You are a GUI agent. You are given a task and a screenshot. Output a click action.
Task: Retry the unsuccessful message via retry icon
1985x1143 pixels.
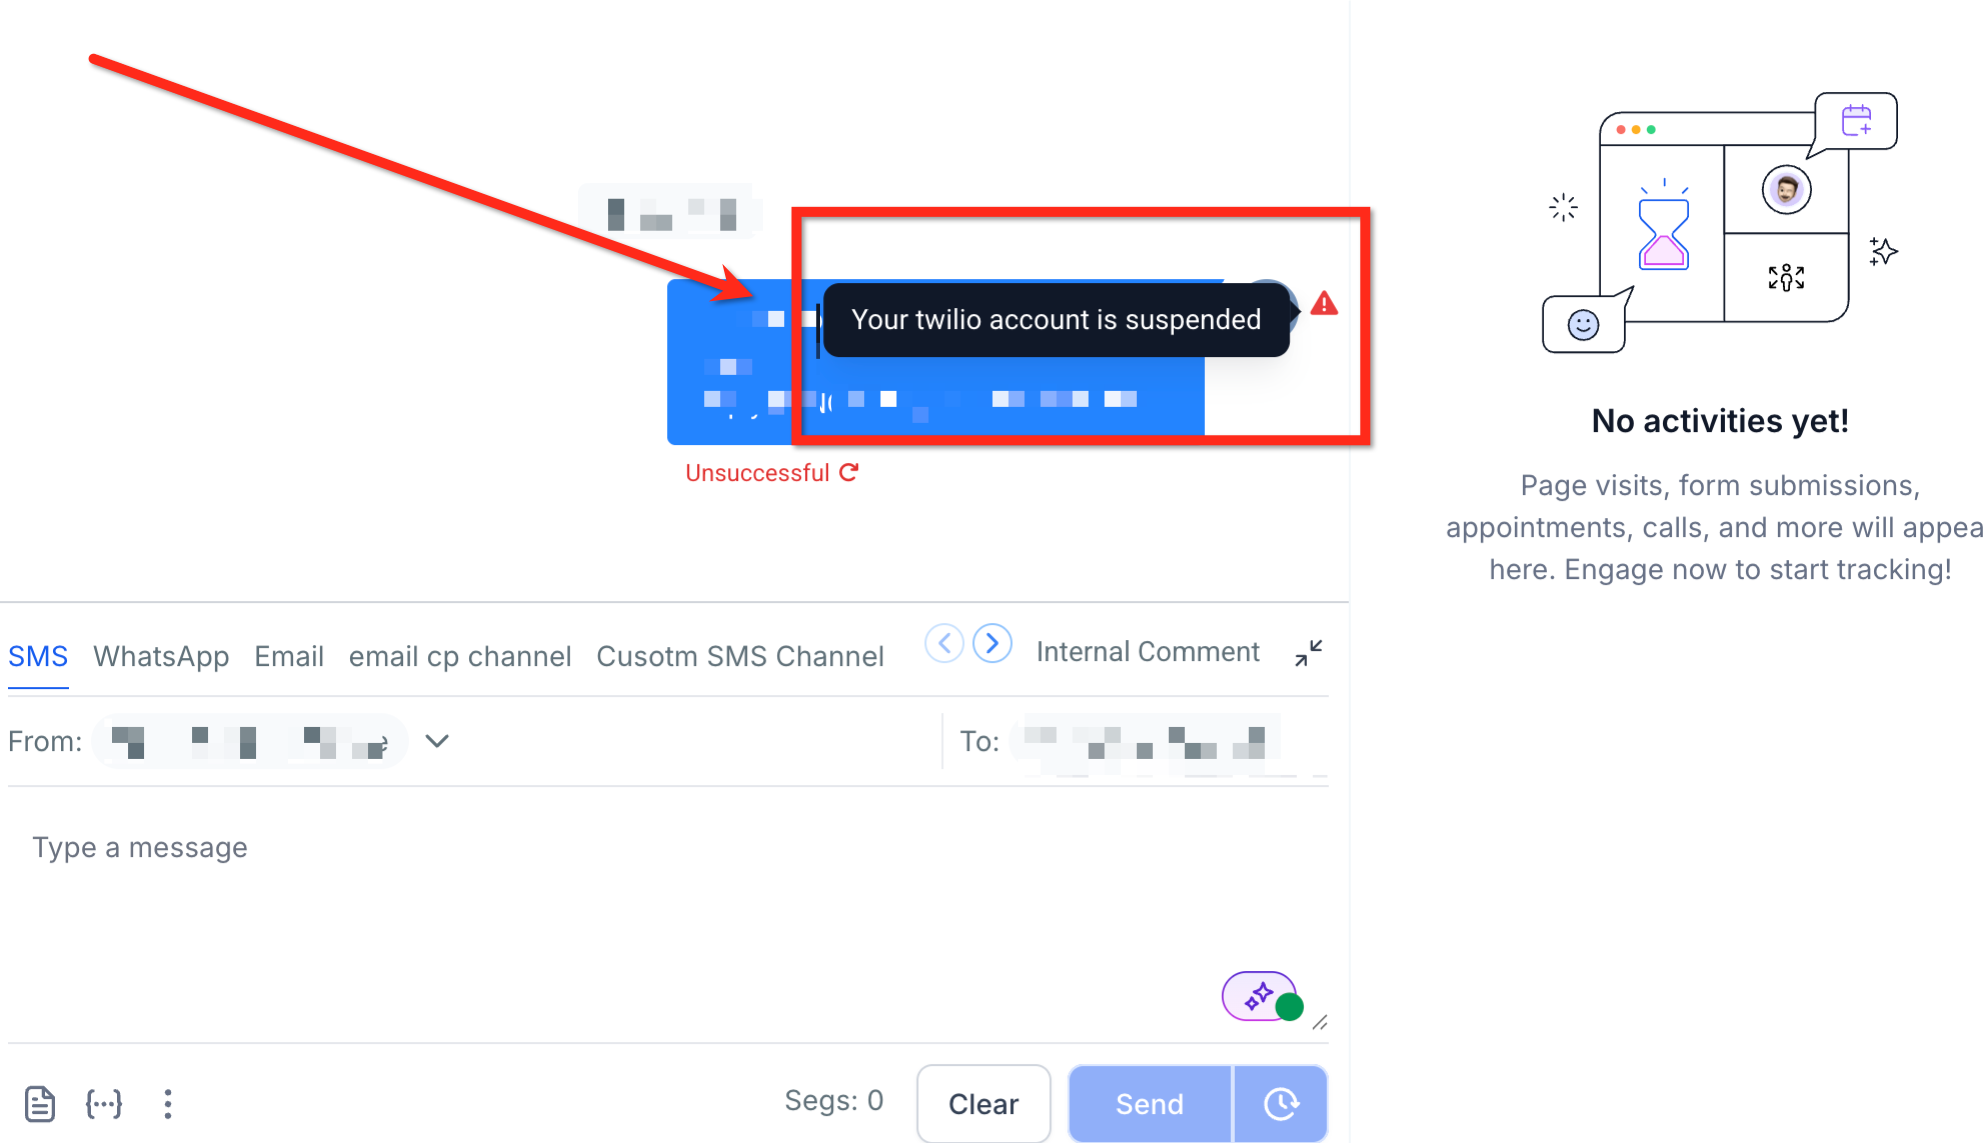(849, 472)
